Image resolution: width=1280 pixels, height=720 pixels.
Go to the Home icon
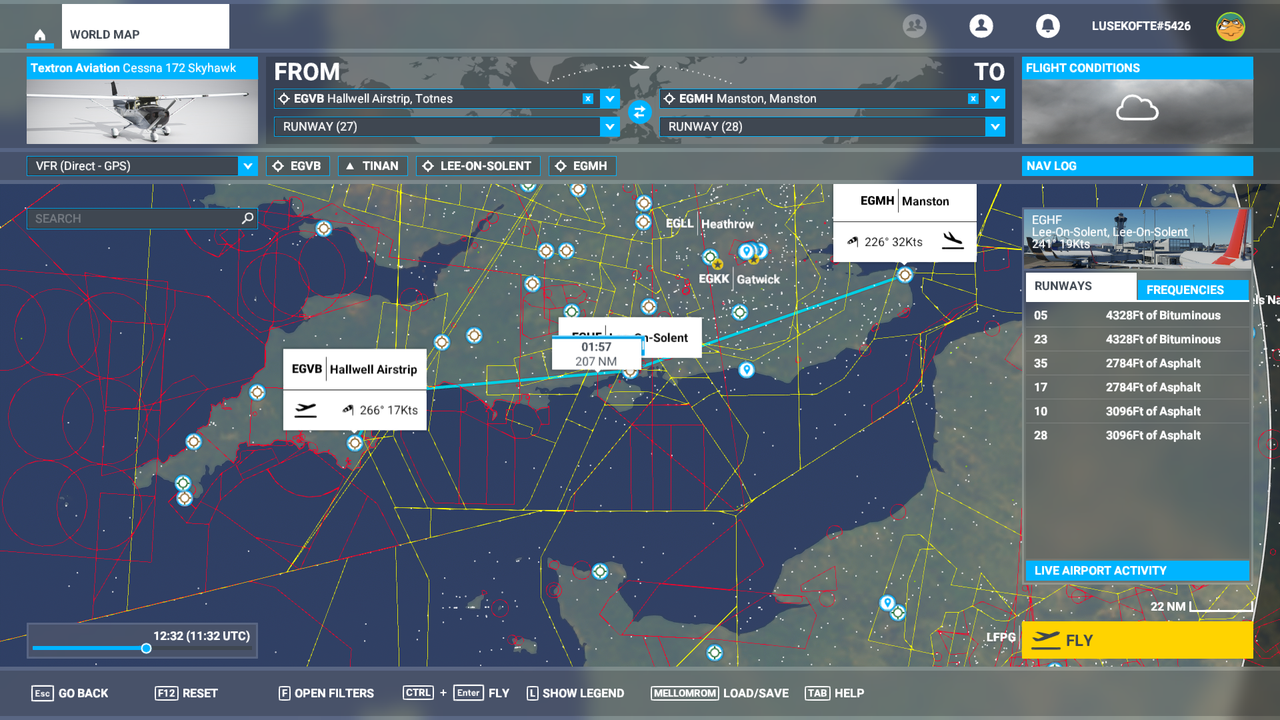(x=40, y=35)
